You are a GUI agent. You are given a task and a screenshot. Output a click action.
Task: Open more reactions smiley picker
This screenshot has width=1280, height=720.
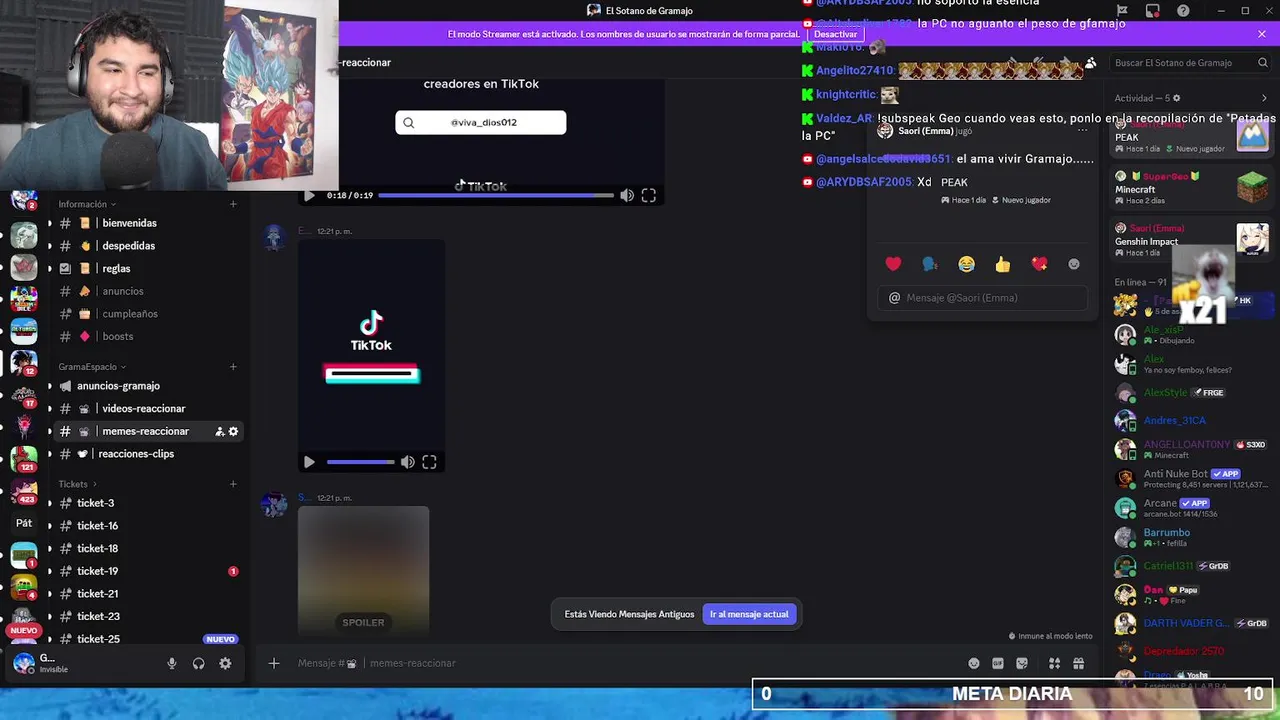click(x=1074, y=264)
